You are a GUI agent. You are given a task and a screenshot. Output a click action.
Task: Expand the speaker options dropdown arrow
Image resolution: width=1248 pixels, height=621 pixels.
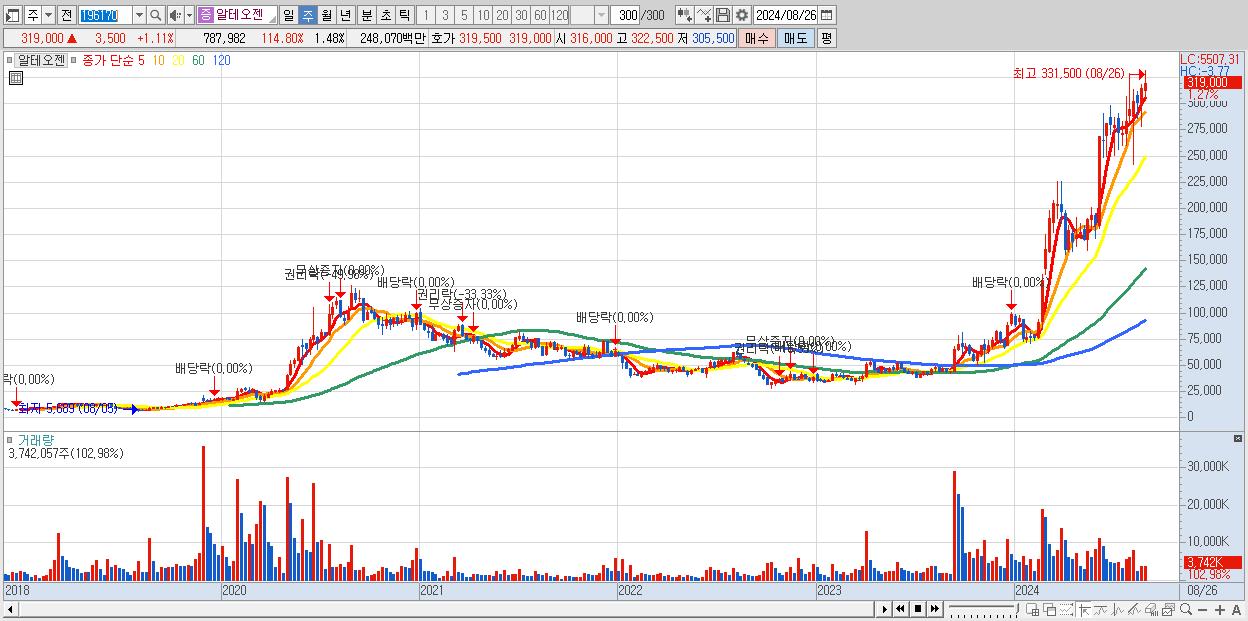pyautogui.click(x=189, y=15)
